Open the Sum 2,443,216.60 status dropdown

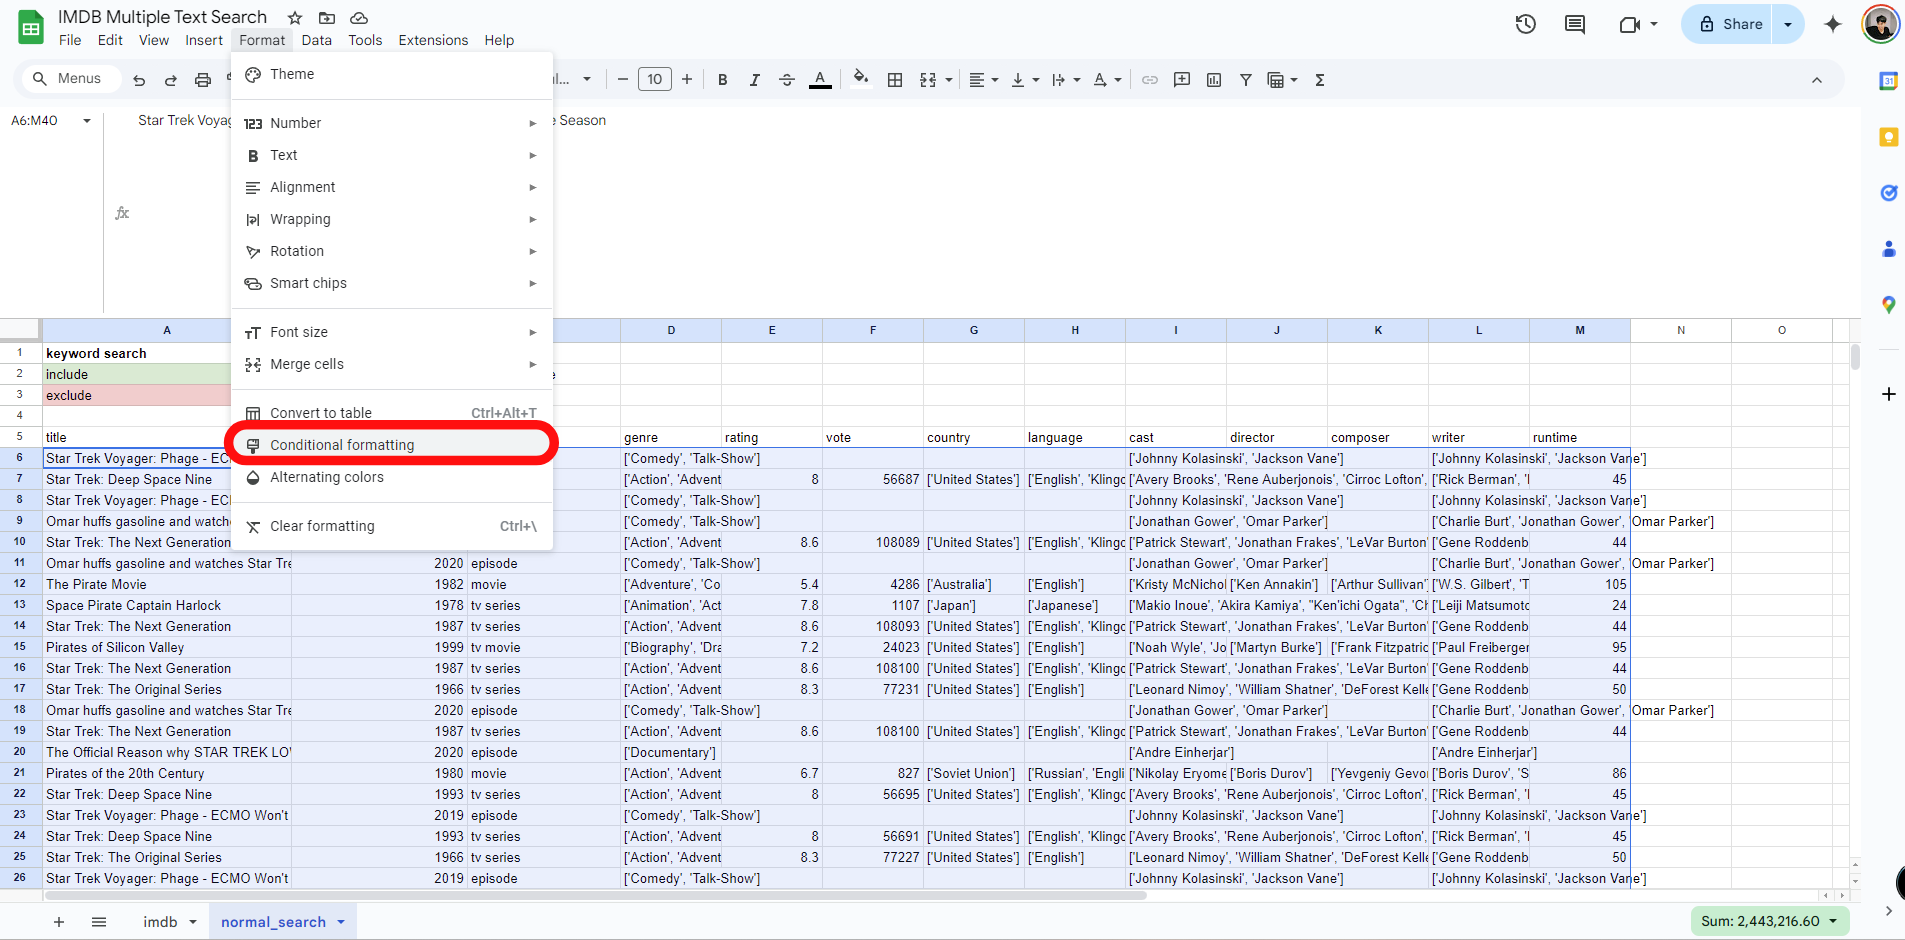point(1769,921)
